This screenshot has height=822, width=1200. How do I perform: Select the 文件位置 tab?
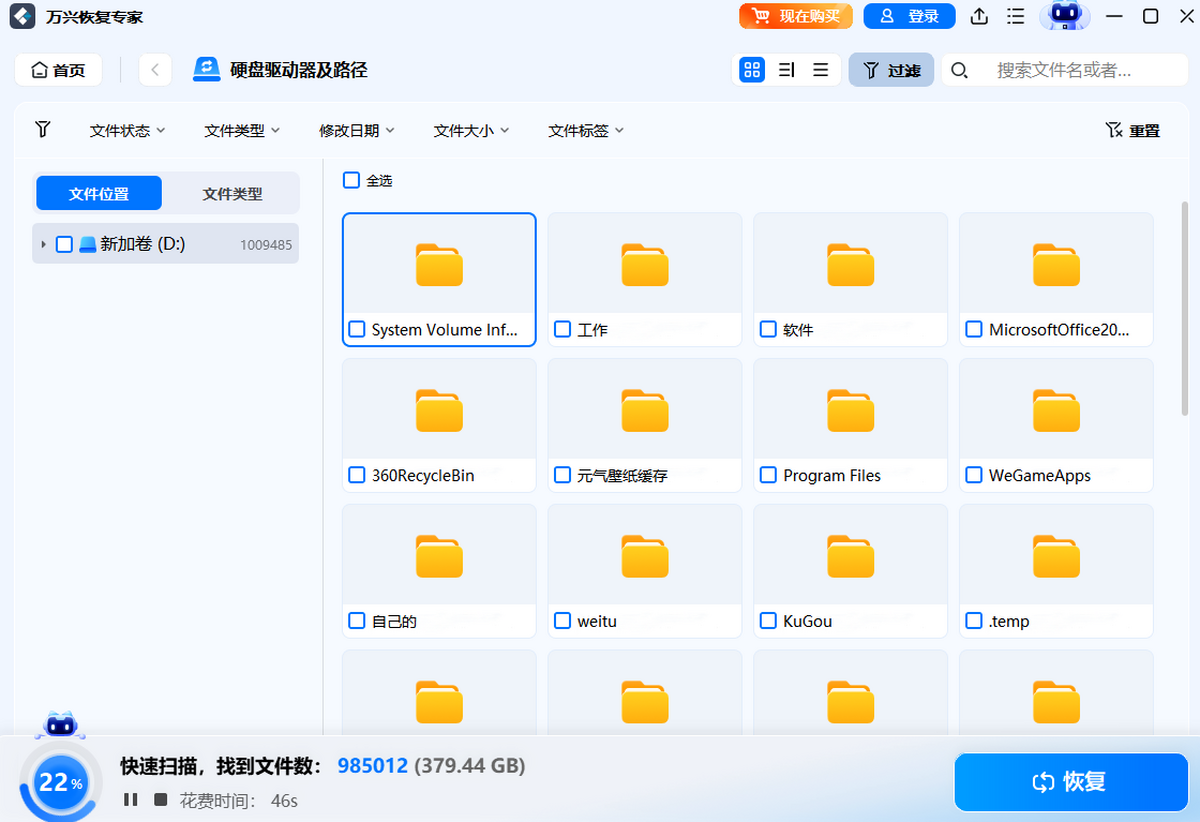(x=99, y=194)
